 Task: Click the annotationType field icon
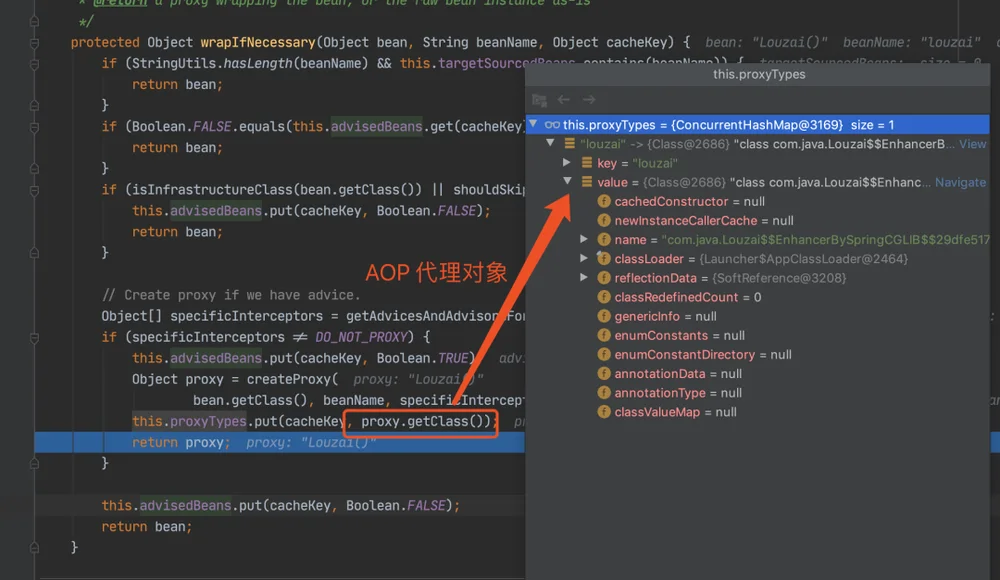tap(604, 393)
